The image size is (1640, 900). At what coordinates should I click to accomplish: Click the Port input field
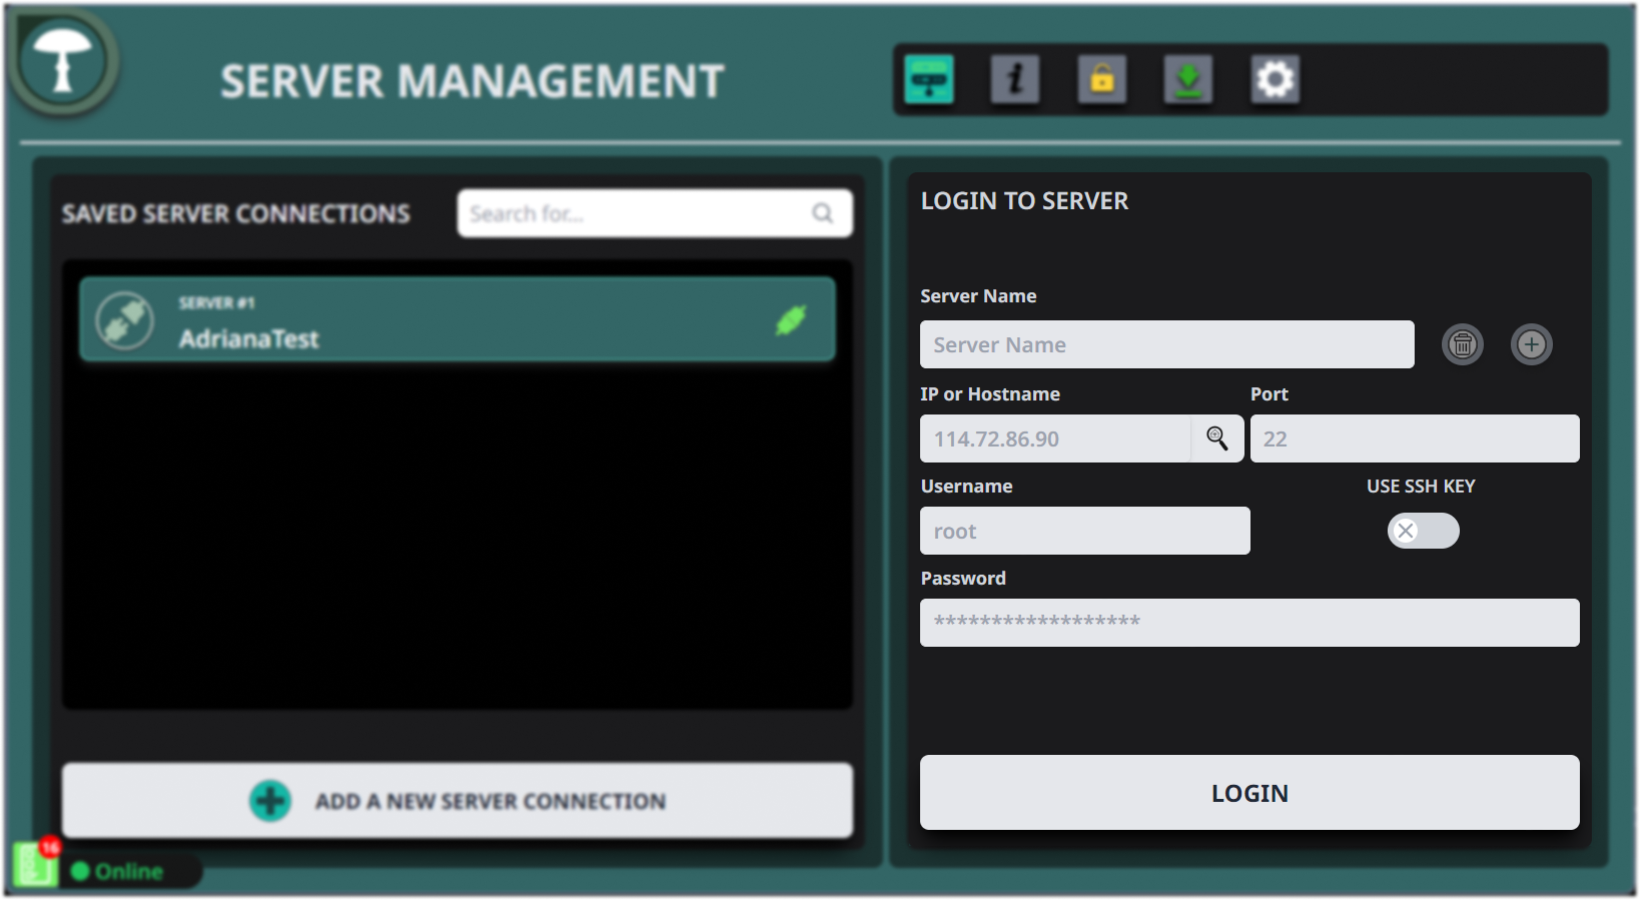point(1415,438)
